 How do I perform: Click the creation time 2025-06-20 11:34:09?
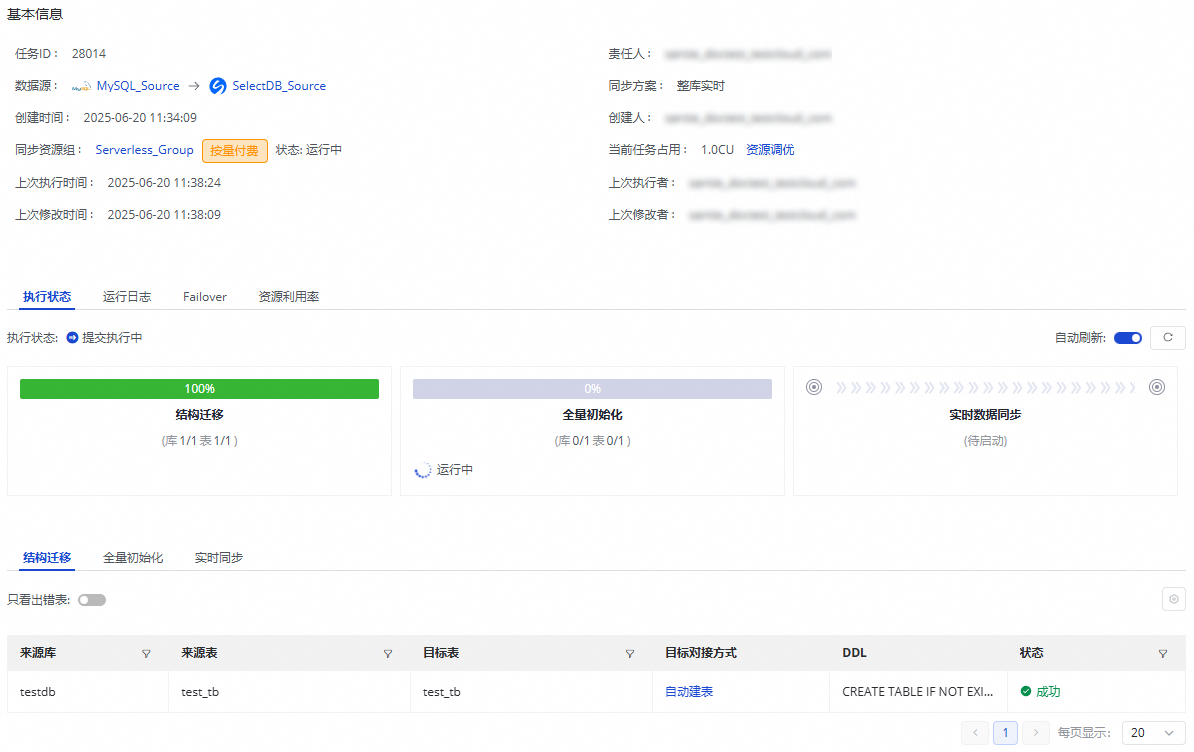(x=140, y=118)
